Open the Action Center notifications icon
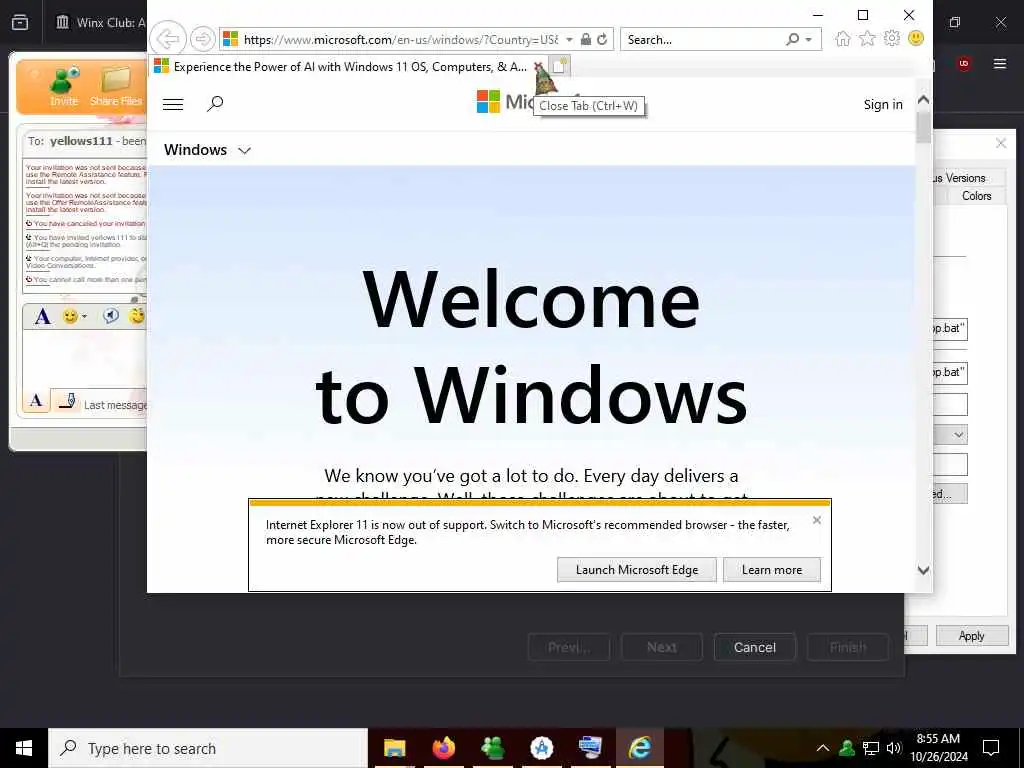The image size is (1024, 768). 991,748
